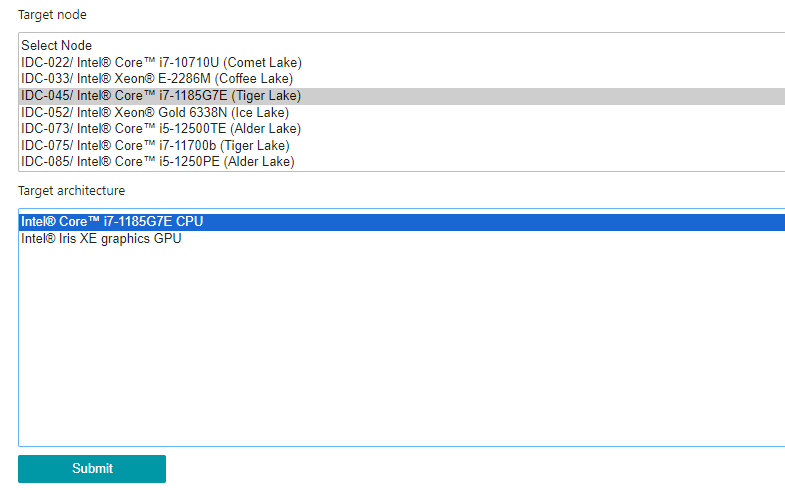Choose the IDC-075 i7-11700b node
785x490 pixels.
[x=155, y=145]
